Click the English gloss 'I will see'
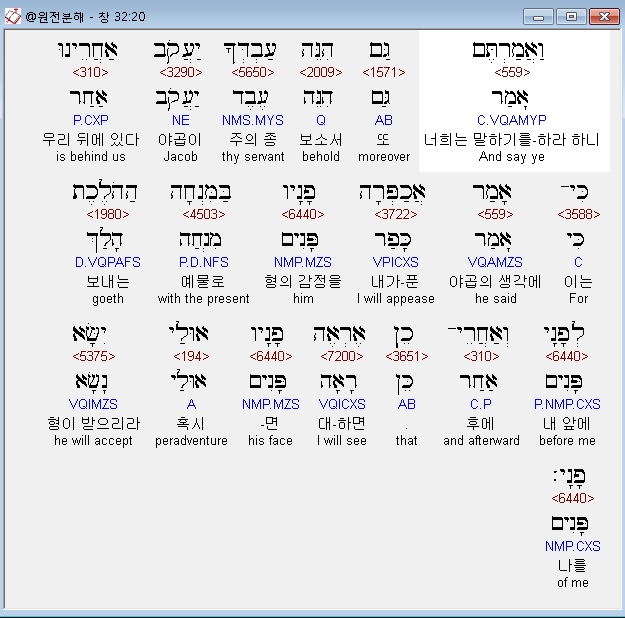Image resolution: width=625 pixels, height=618 pixels. click(342, 441)
